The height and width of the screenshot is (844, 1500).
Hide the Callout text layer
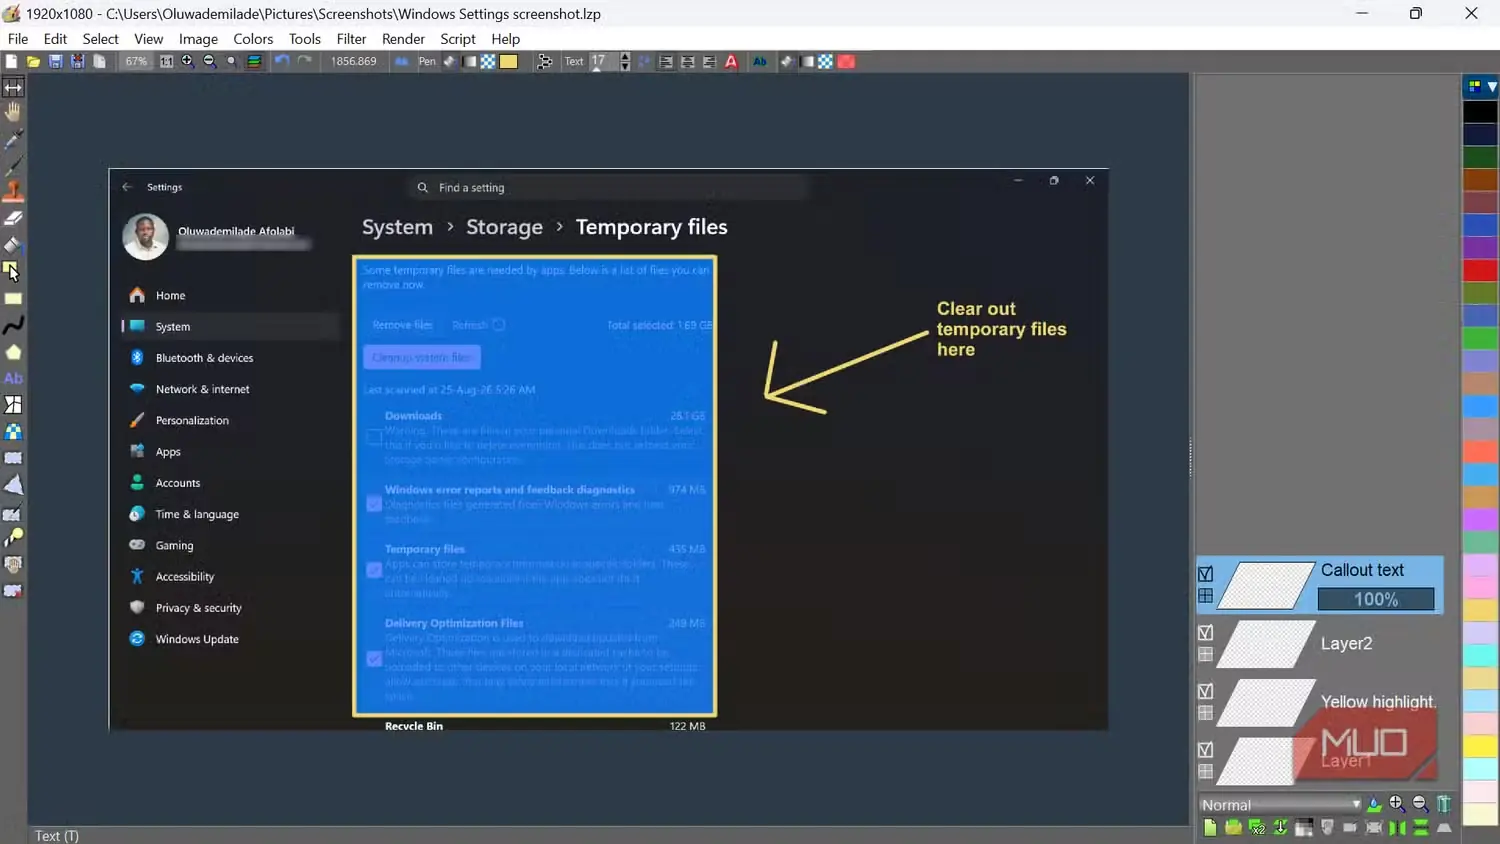coord(1206,574)
